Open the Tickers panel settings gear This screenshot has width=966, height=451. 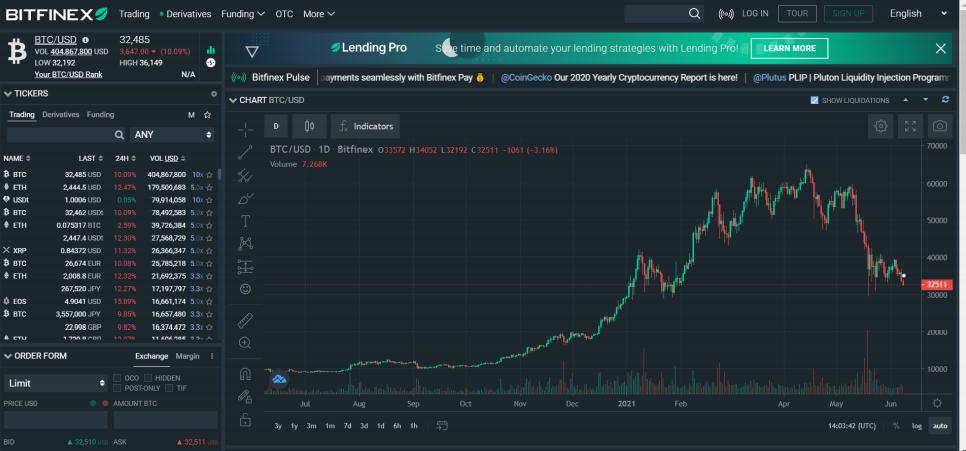tap(214, 94)
